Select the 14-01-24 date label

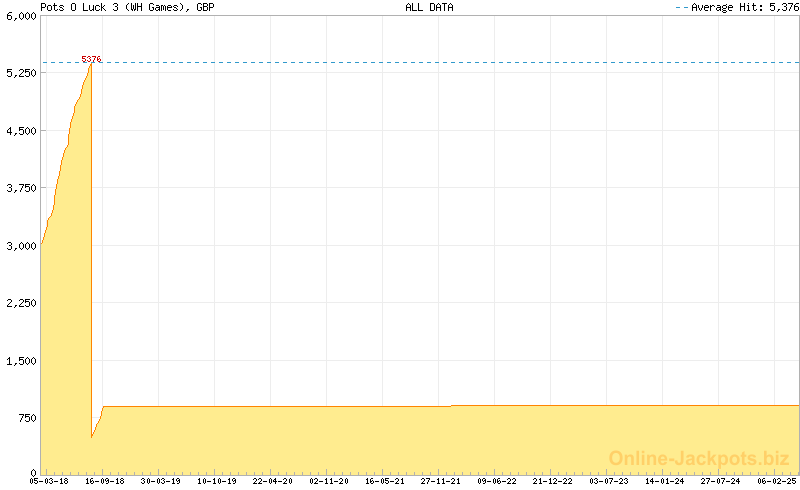(x=664, y=481)
